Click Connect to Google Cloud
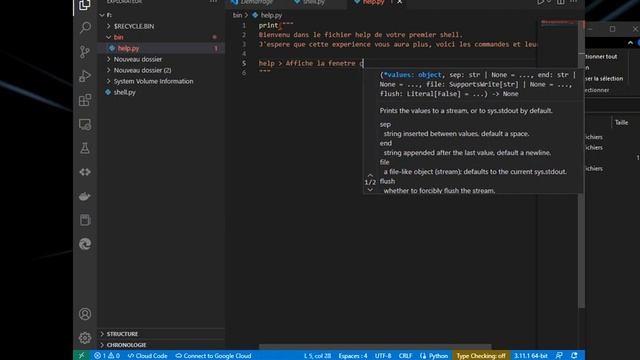This screenshot has height=360, width=640. 213,356
